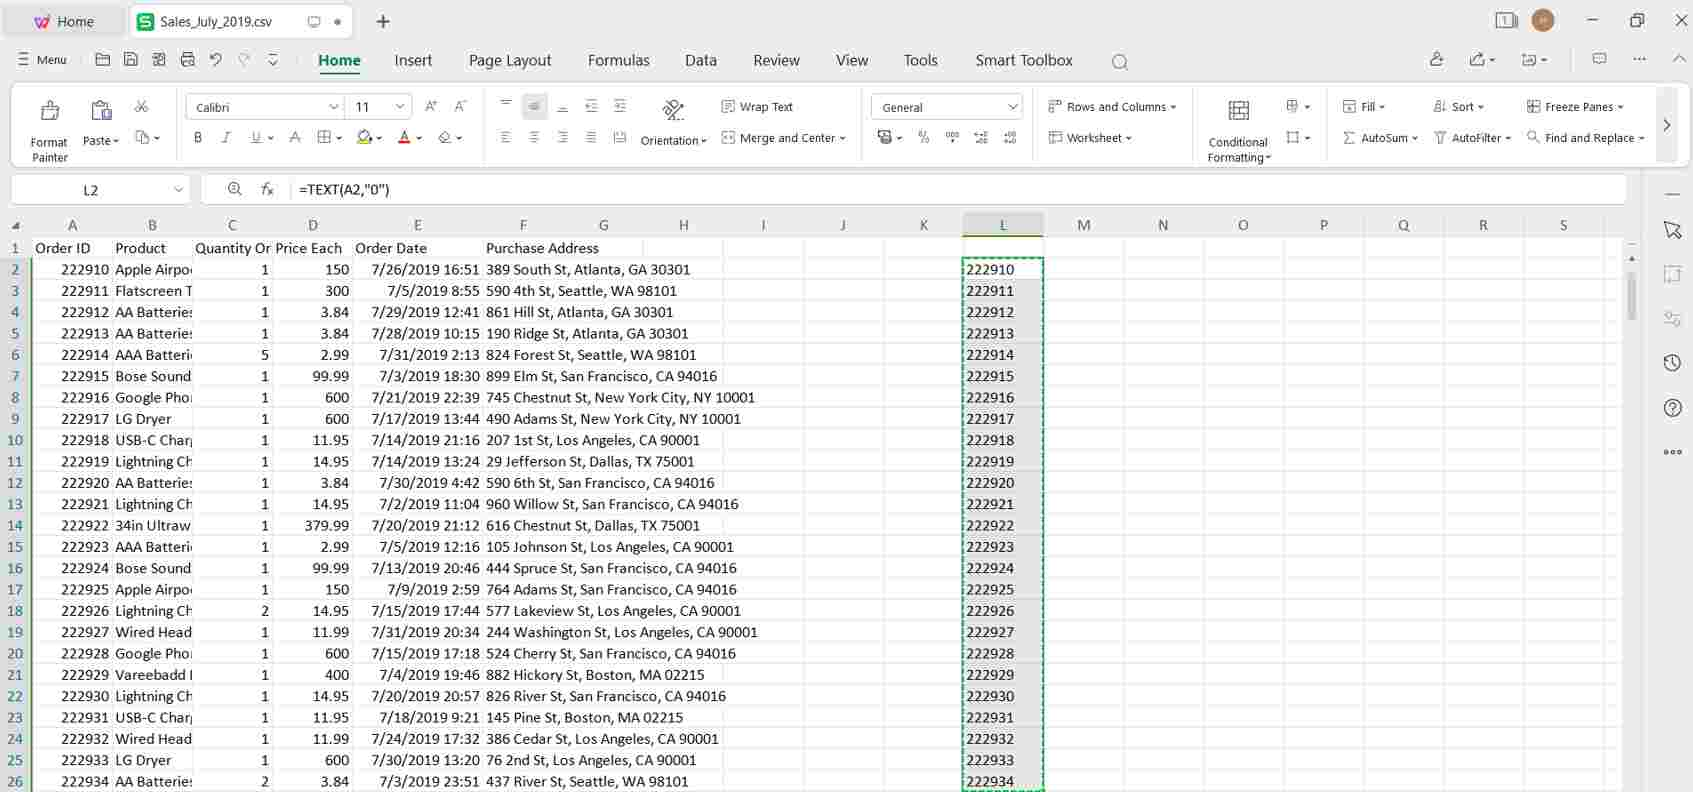Click the Cut scissors icon
The height and width of the screenshot is (792, 1693).
pyautogui.click(x=141, y=106)
